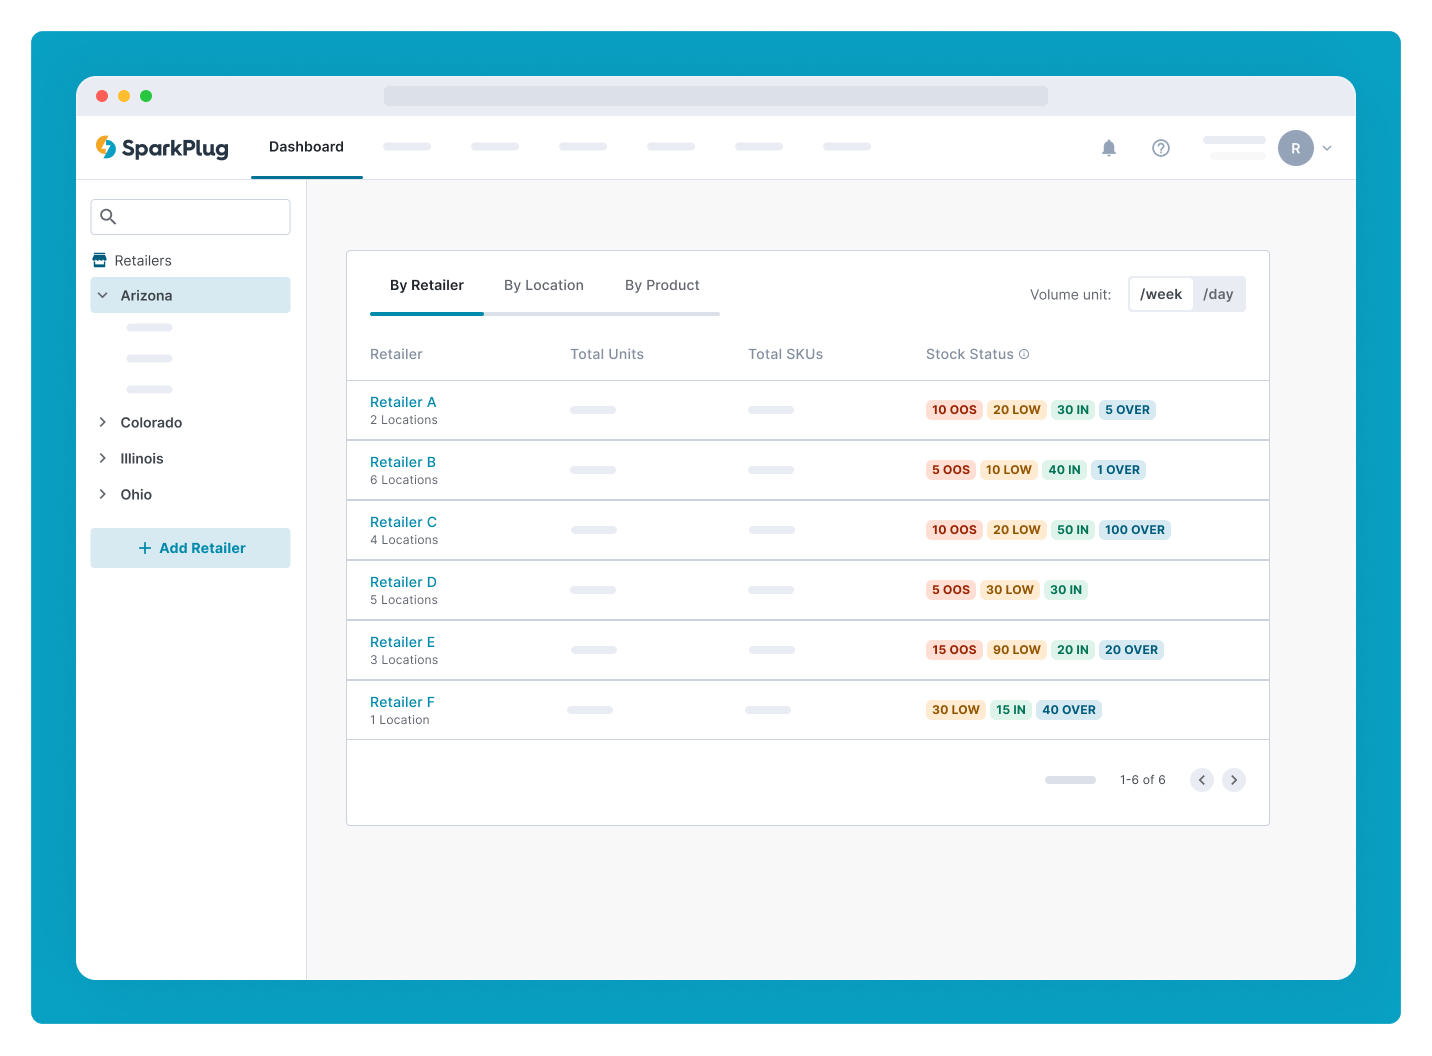
Task: Expand the Colorado tree item
Action: point(102,422)
